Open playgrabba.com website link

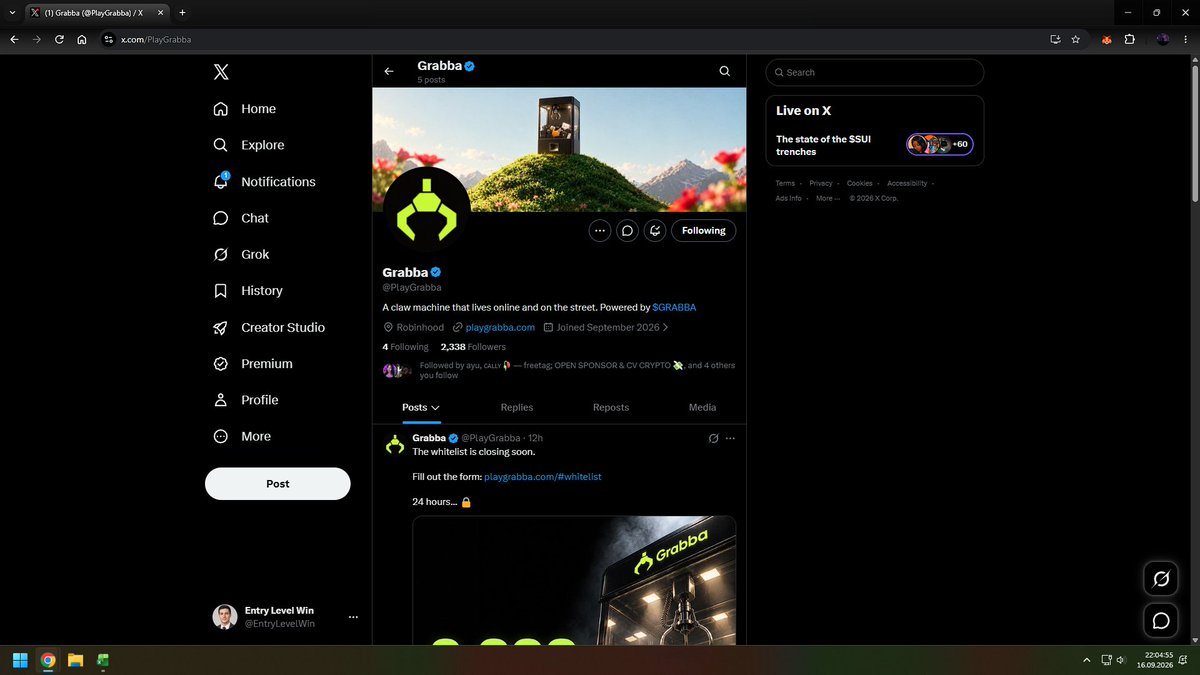pyautogui.click(x=500, y=327)
